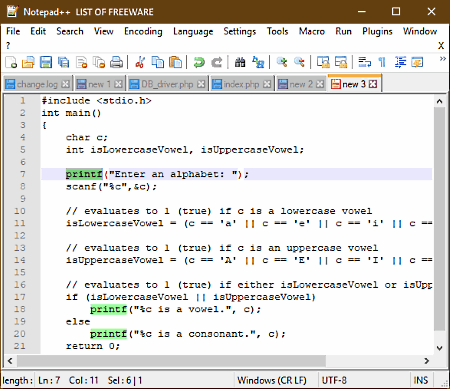
Task: Click the vertical scrollbar thumb
Action: (x=439, y=218)
